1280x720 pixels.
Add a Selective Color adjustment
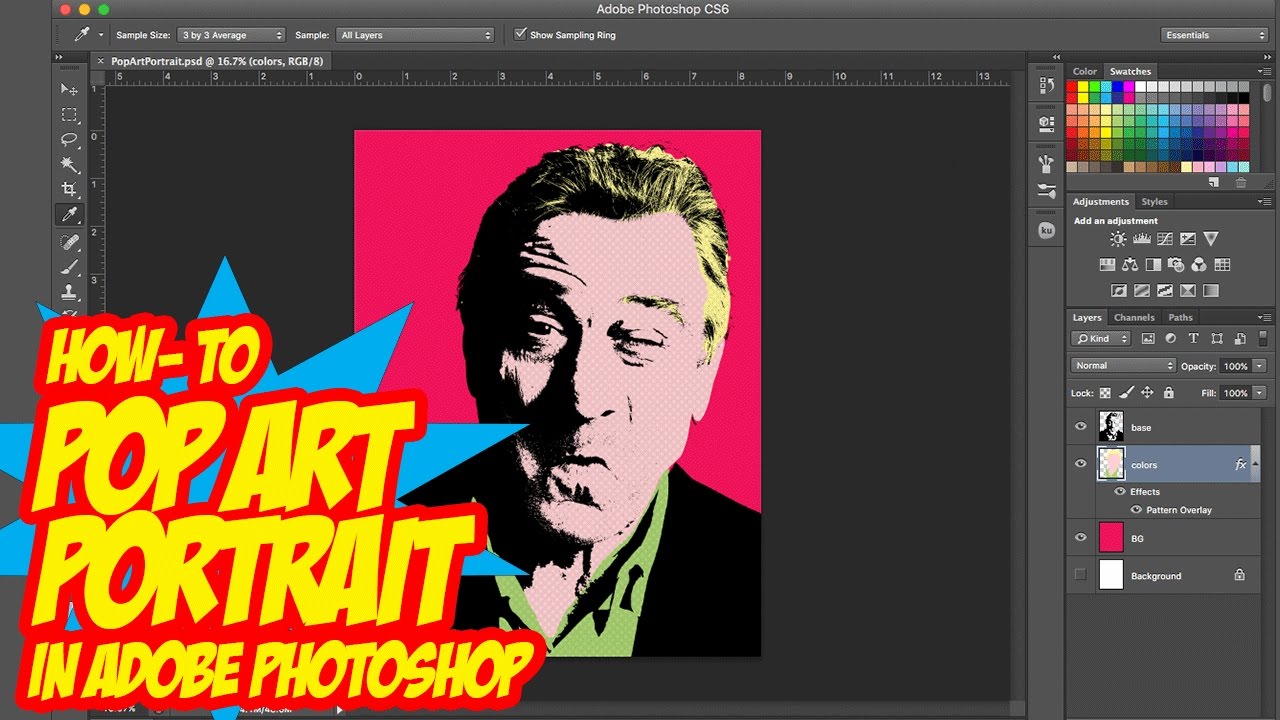click(1188, 291)
